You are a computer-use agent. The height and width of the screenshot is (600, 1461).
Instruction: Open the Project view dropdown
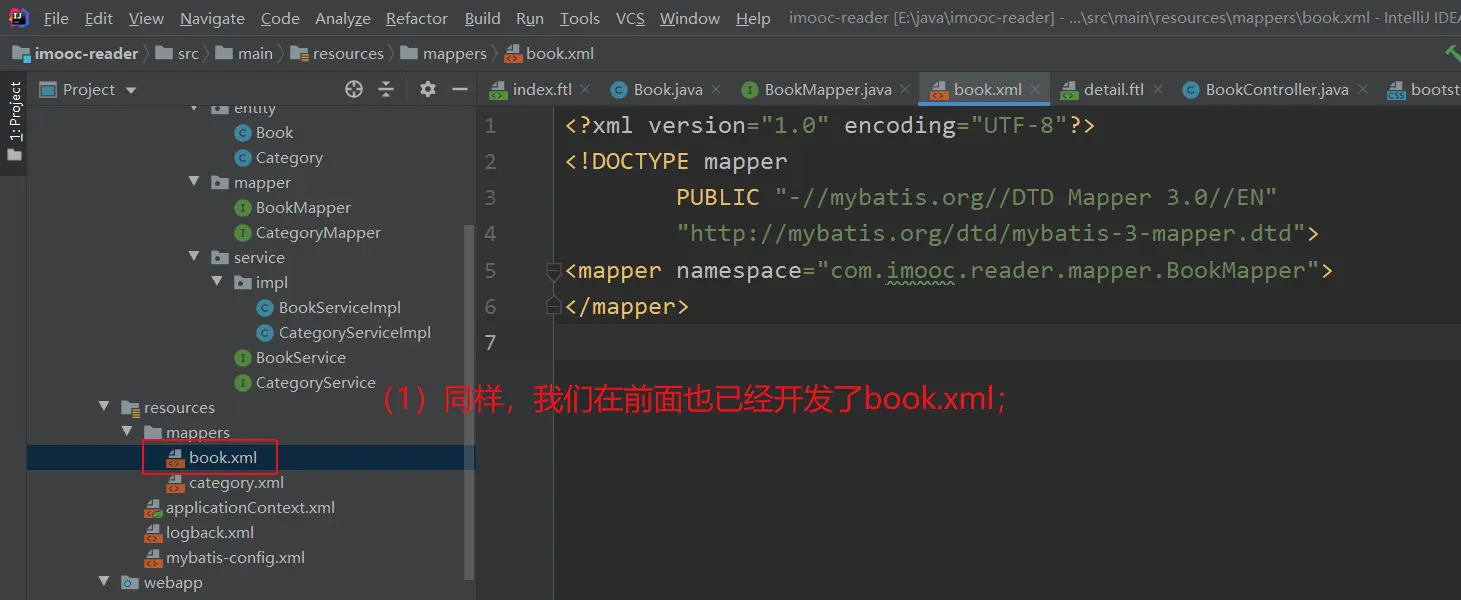(131, 90)
